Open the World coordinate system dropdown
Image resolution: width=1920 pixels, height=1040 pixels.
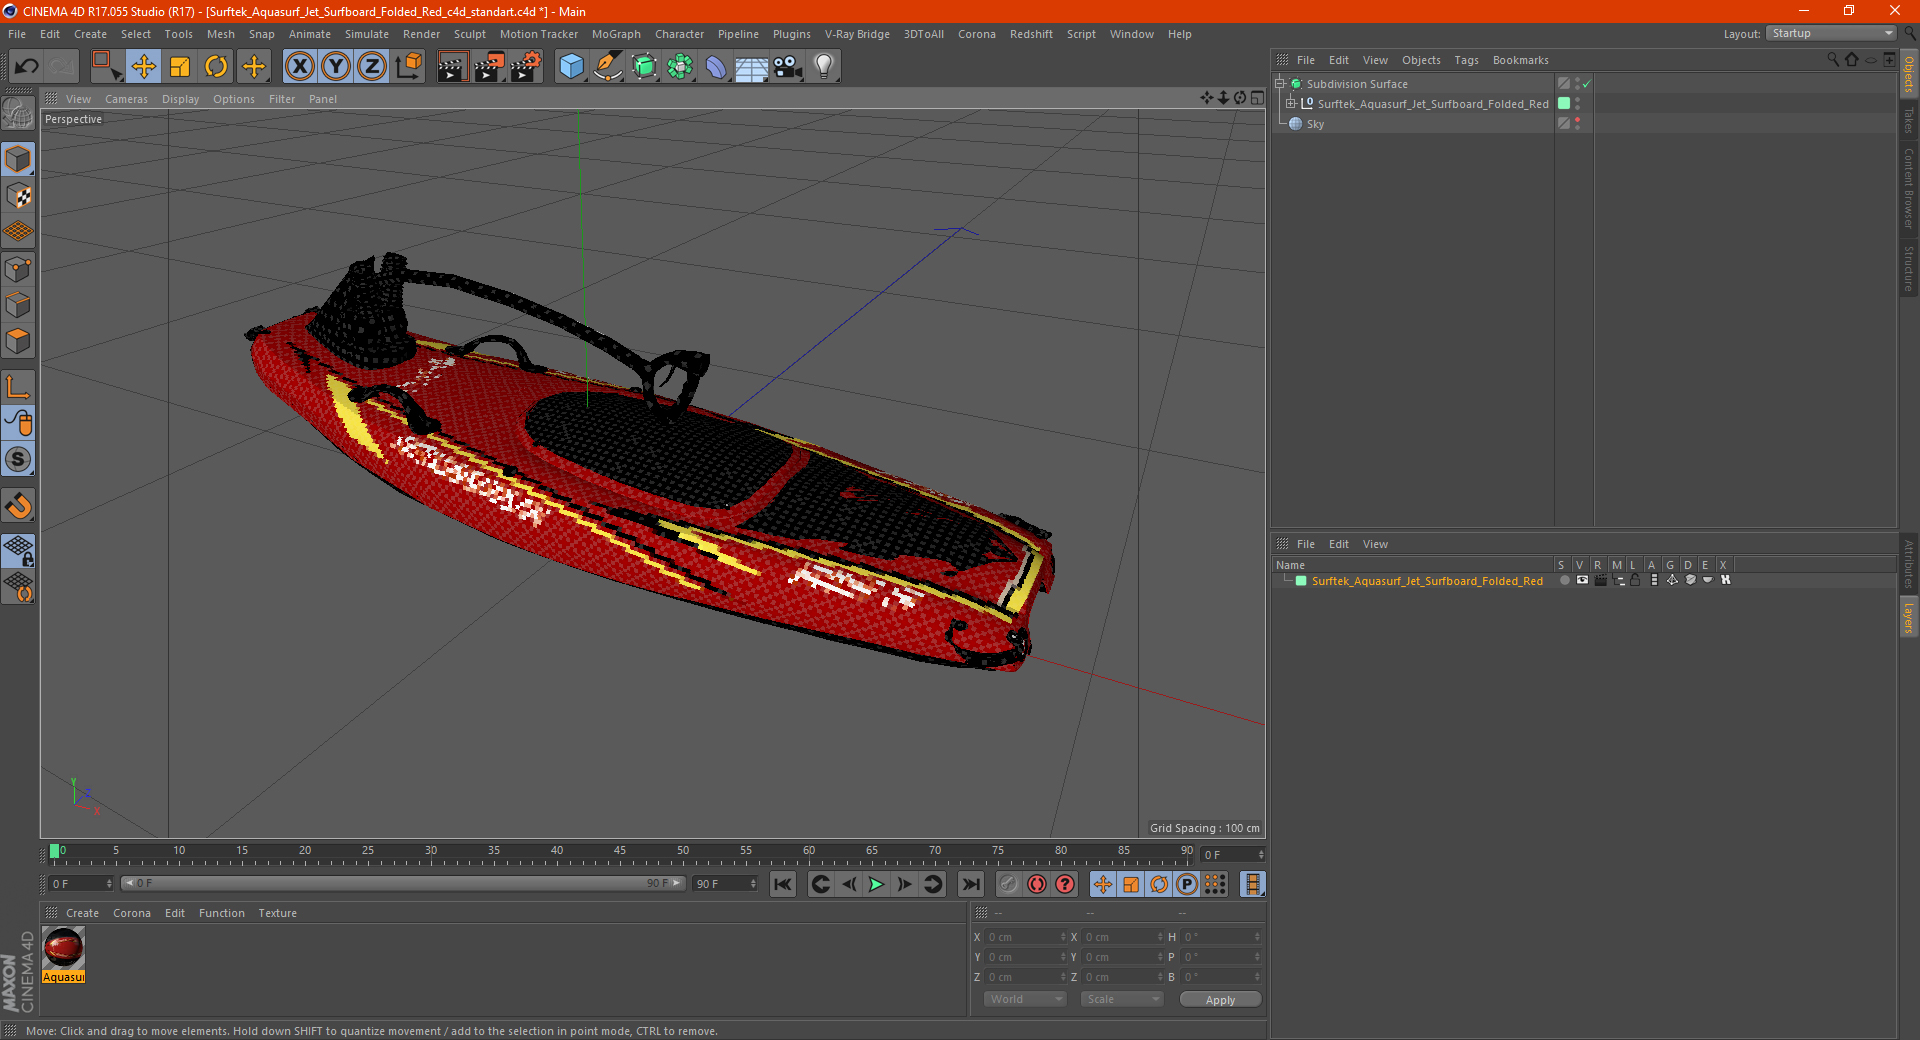tap(1025, 999)
